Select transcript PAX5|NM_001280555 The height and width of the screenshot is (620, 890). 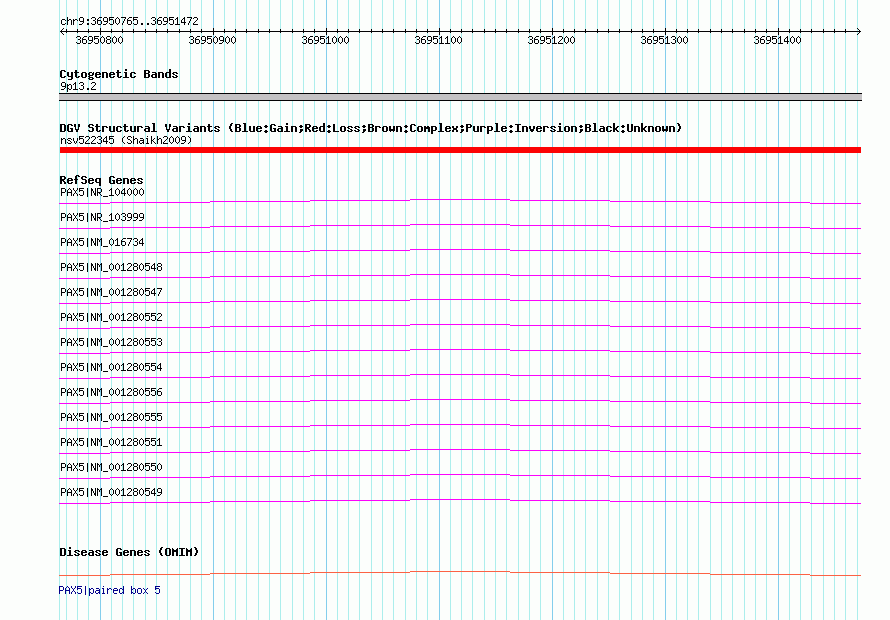(x=111, y=417)
